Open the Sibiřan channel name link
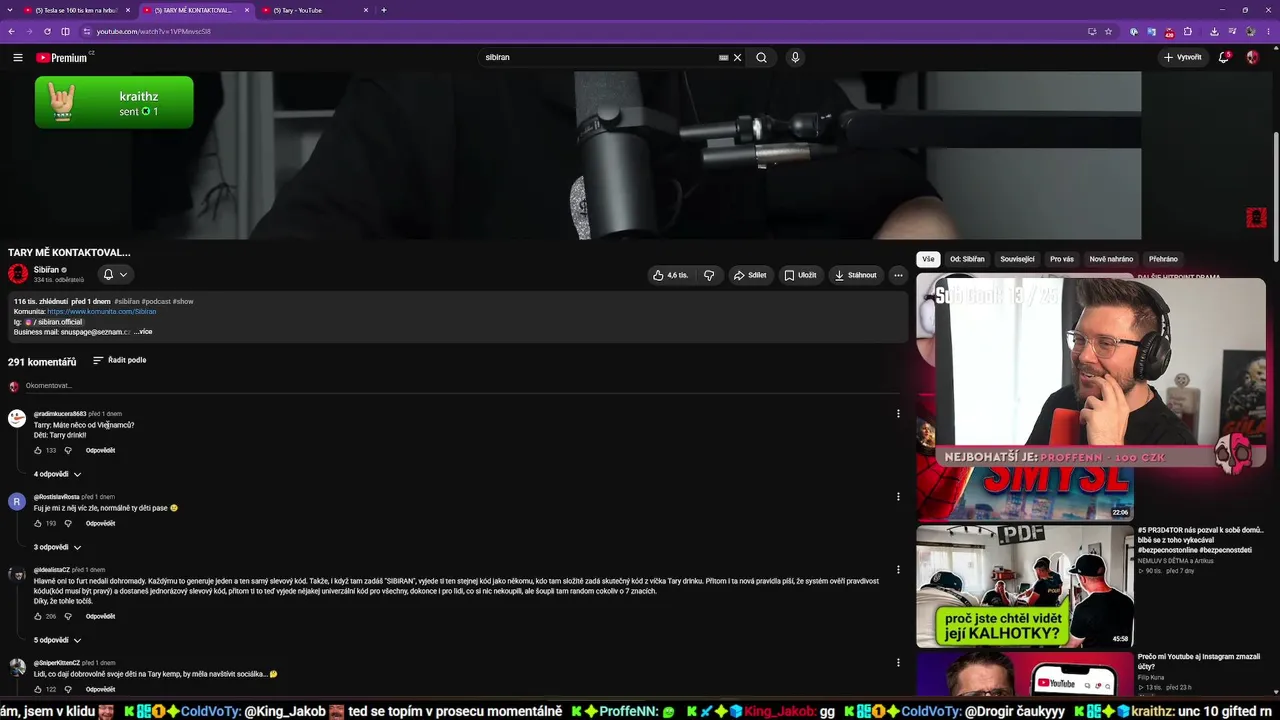This screenshot has height=720, width=1280. [x=46, y=270]
